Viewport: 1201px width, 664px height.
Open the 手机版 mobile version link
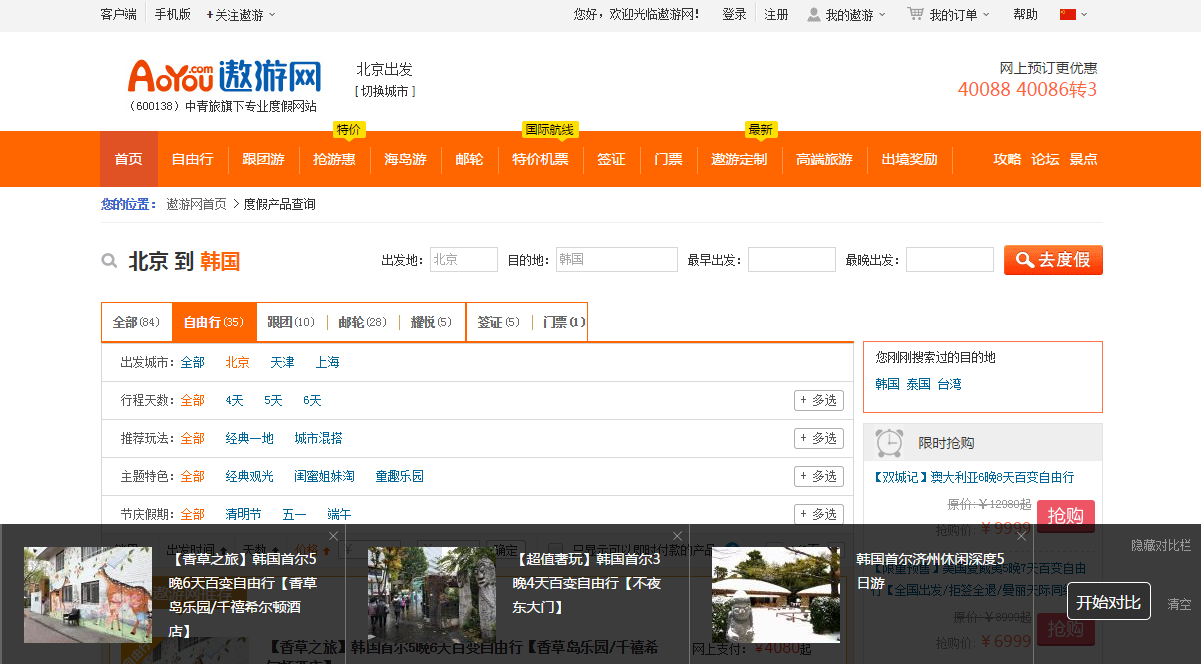tap(172, 15)
